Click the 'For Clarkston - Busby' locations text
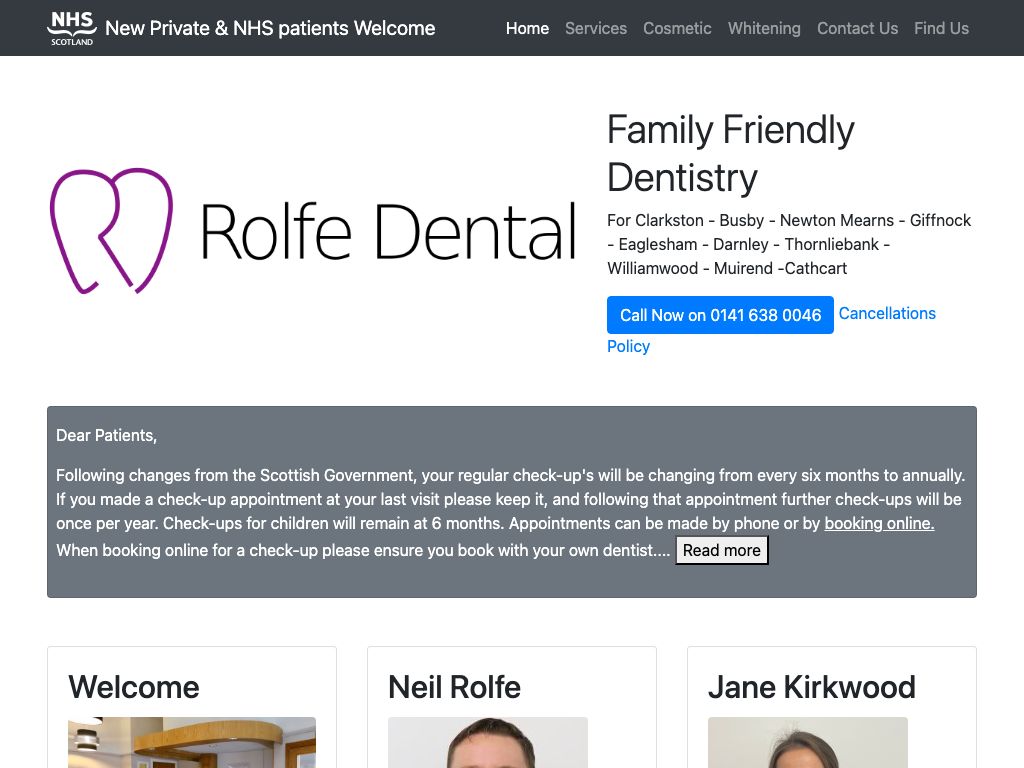The height and width of the screenshot is (768, 1024). point(789,244)
